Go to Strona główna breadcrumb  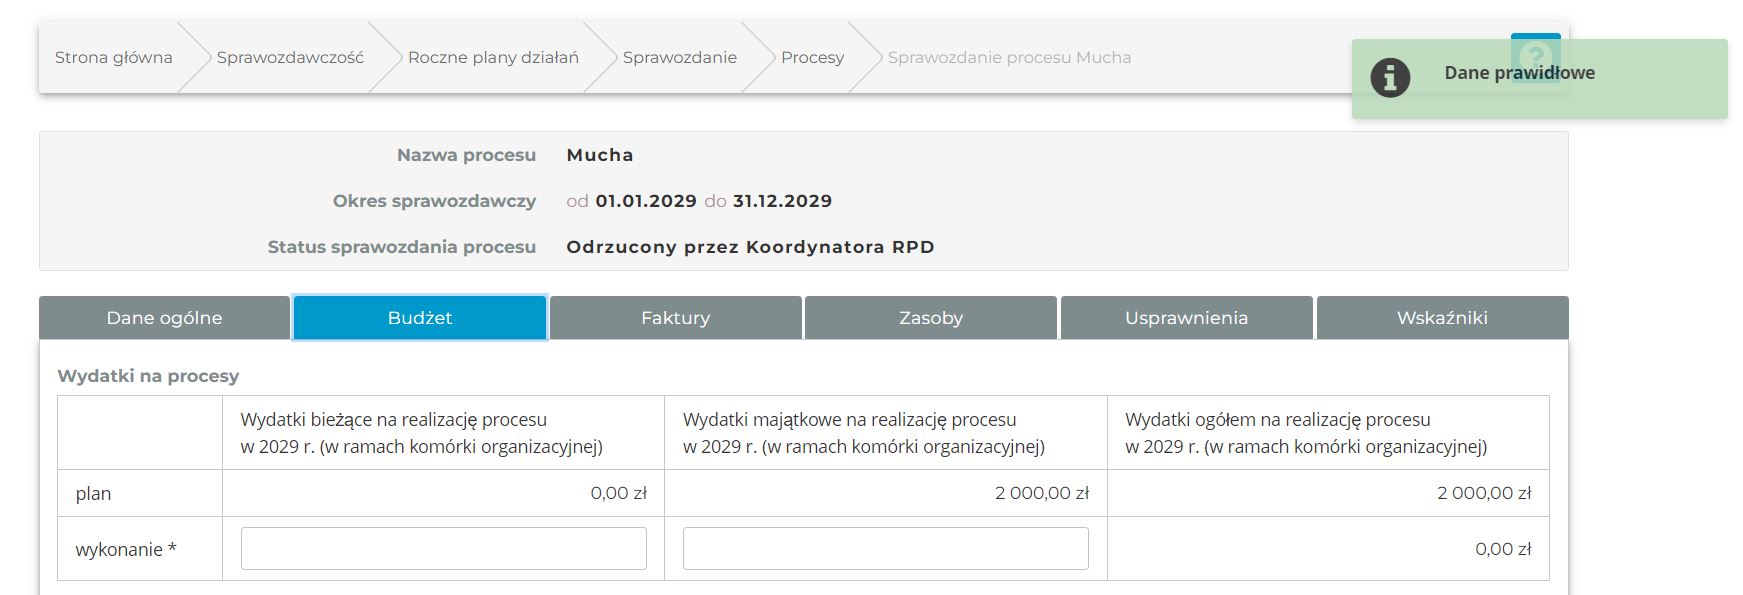[x=113, y=58]
